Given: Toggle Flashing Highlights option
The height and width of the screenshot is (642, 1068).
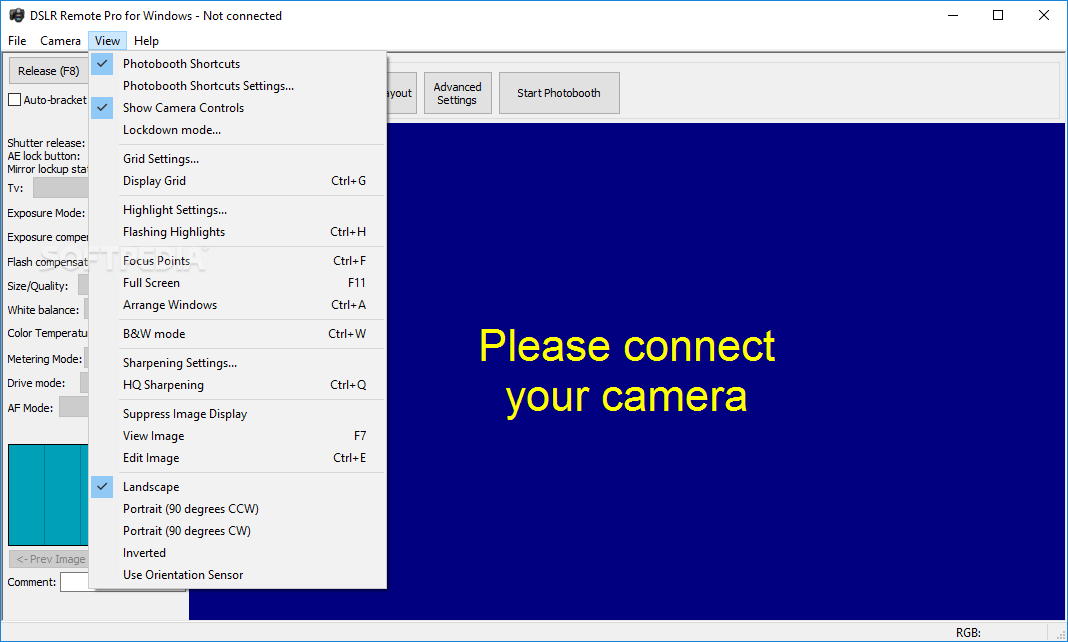Looking at the screenshot, I should [x=238, y=231].
